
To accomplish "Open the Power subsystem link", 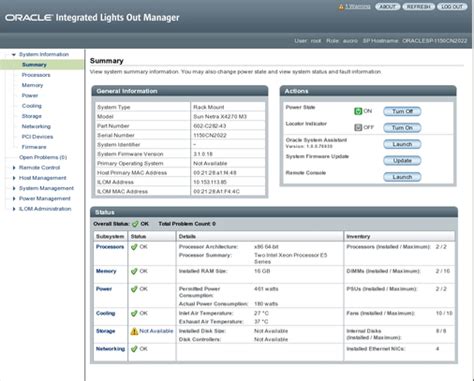I will coord(104,289).
